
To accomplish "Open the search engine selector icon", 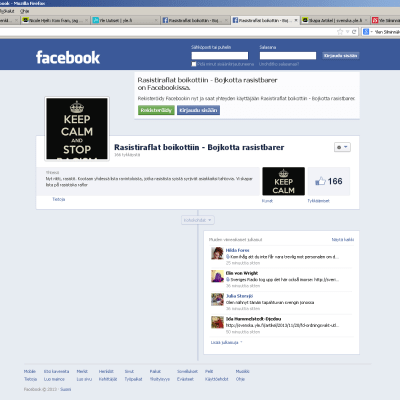I will coord(366,32).
